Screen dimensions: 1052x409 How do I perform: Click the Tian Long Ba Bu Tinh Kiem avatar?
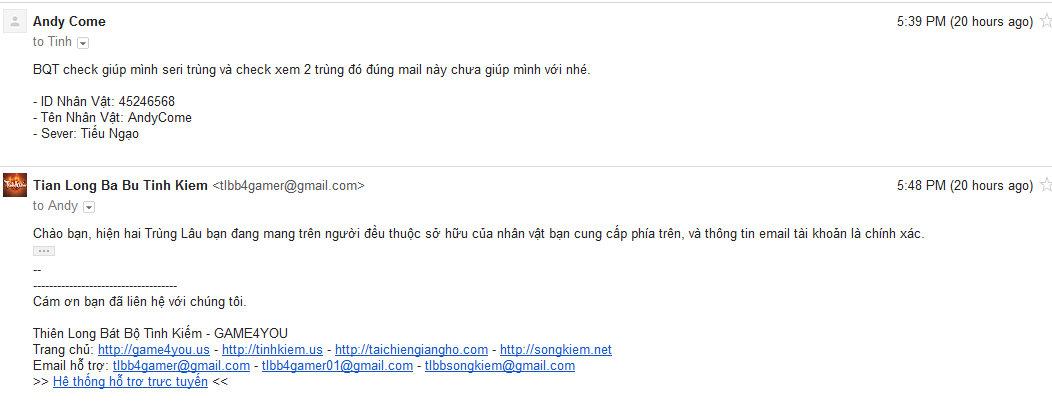pyautogui.click(x=15, y=185)
